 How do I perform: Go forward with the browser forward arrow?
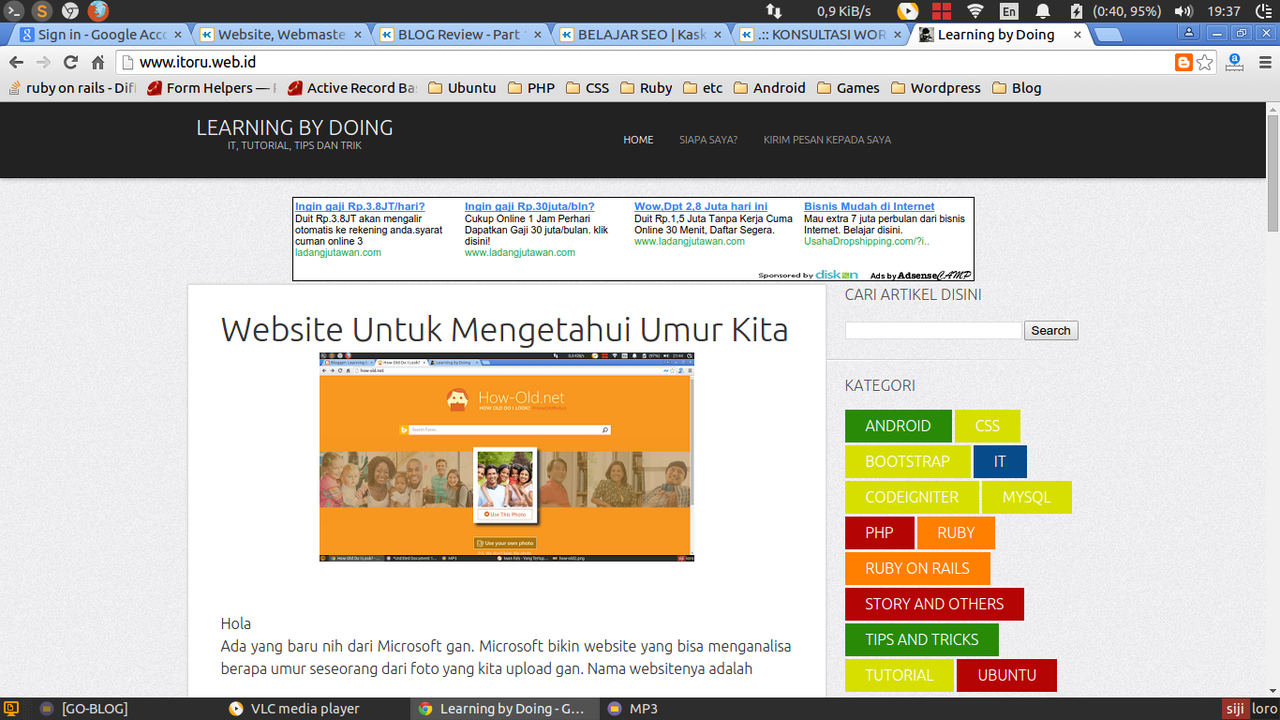pos(43,62)
